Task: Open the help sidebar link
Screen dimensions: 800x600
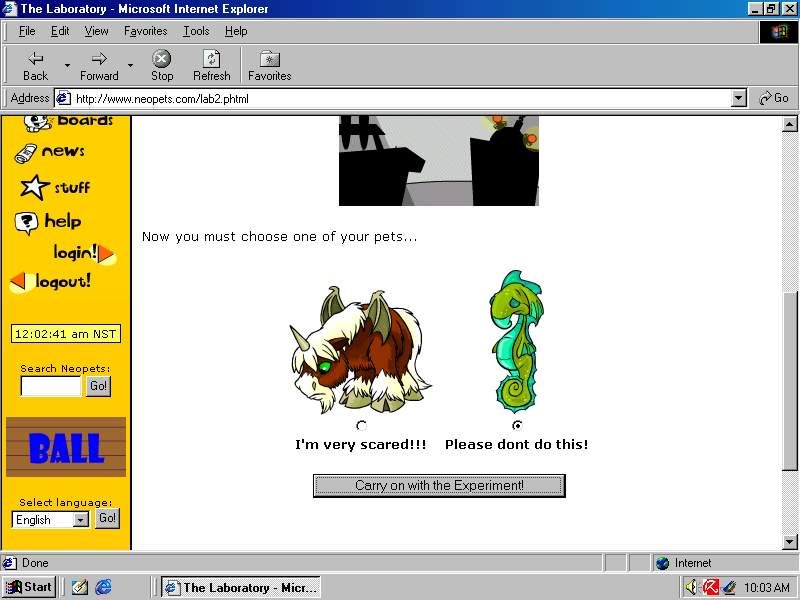Action: (48, 222)
